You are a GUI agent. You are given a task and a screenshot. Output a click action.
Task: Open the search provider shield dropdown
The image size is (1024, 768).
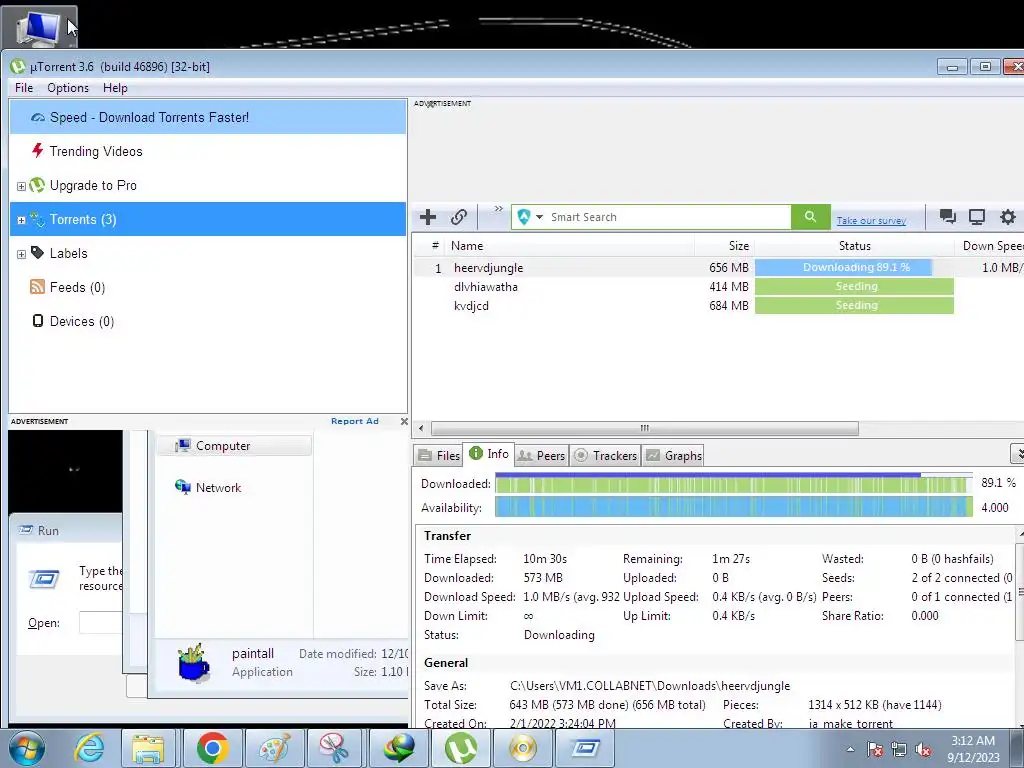[x=530, y=217]
